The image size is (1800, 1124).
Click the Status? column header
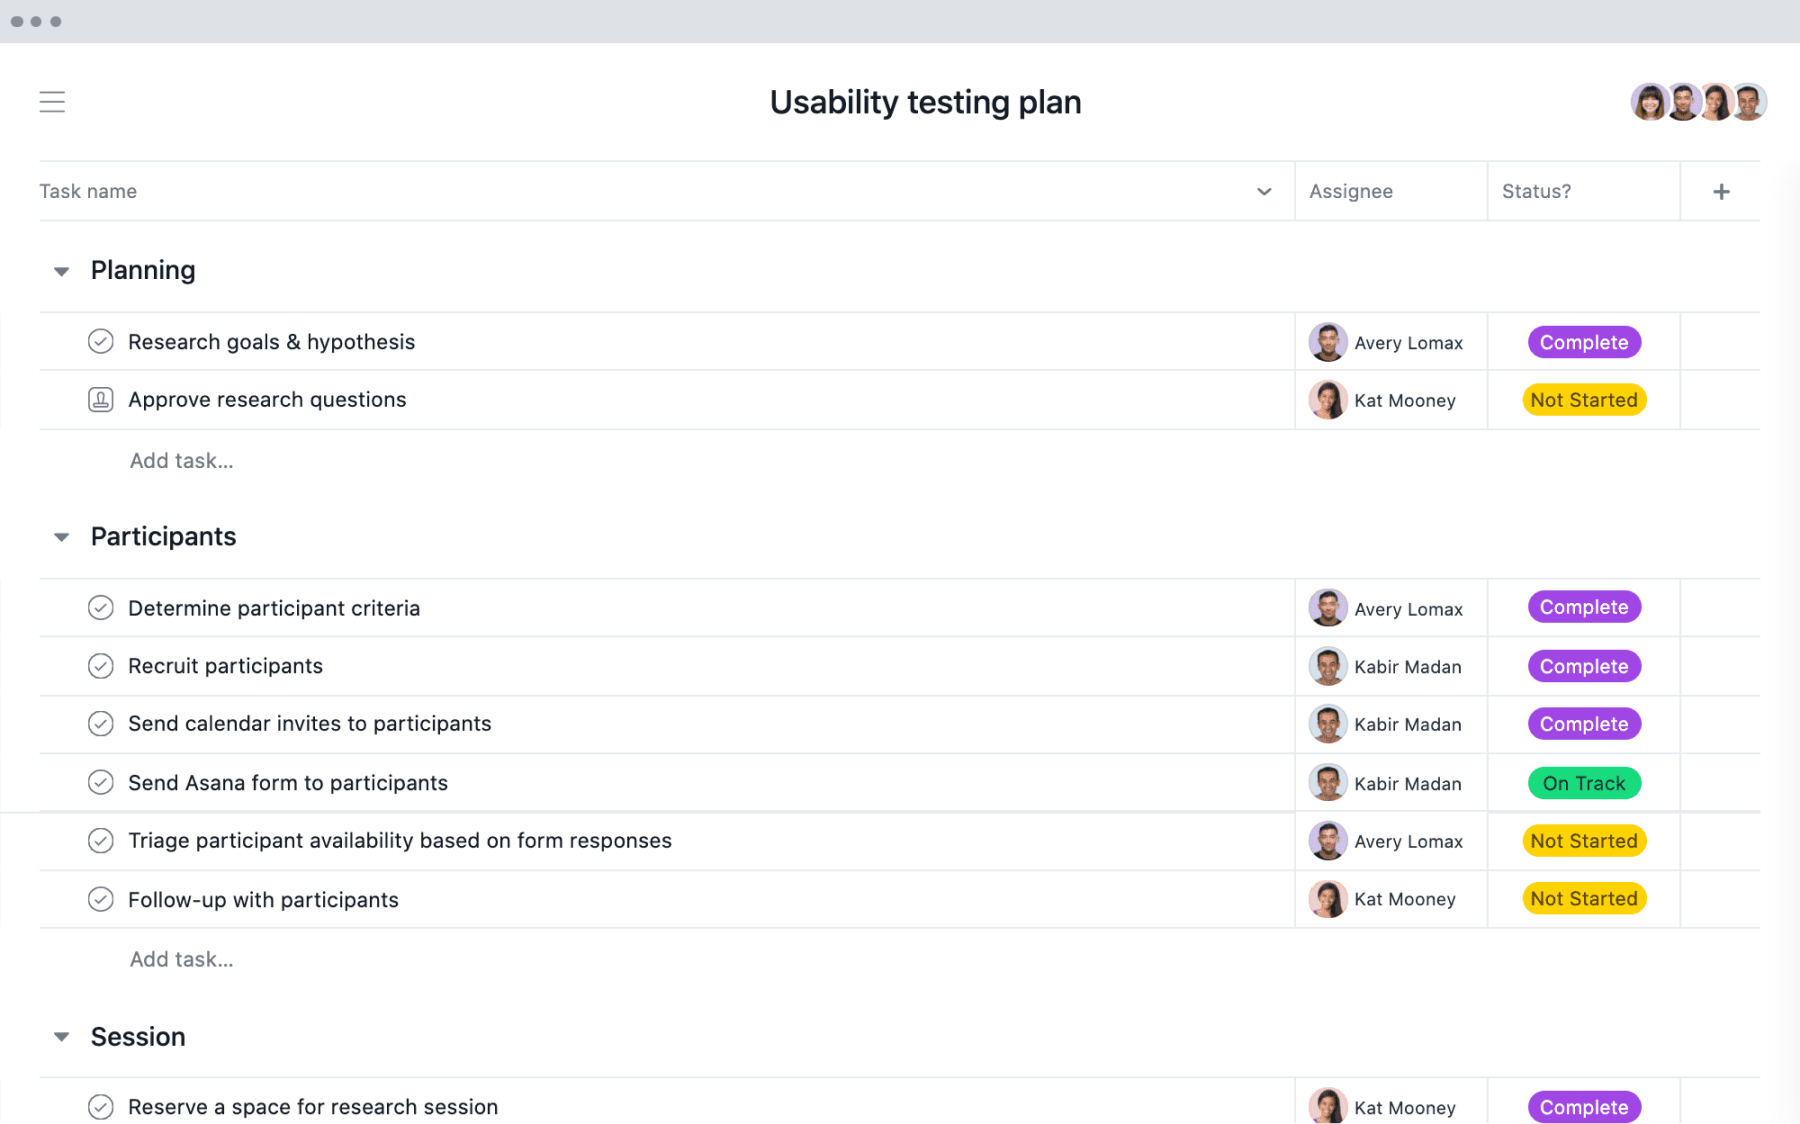1536,192
